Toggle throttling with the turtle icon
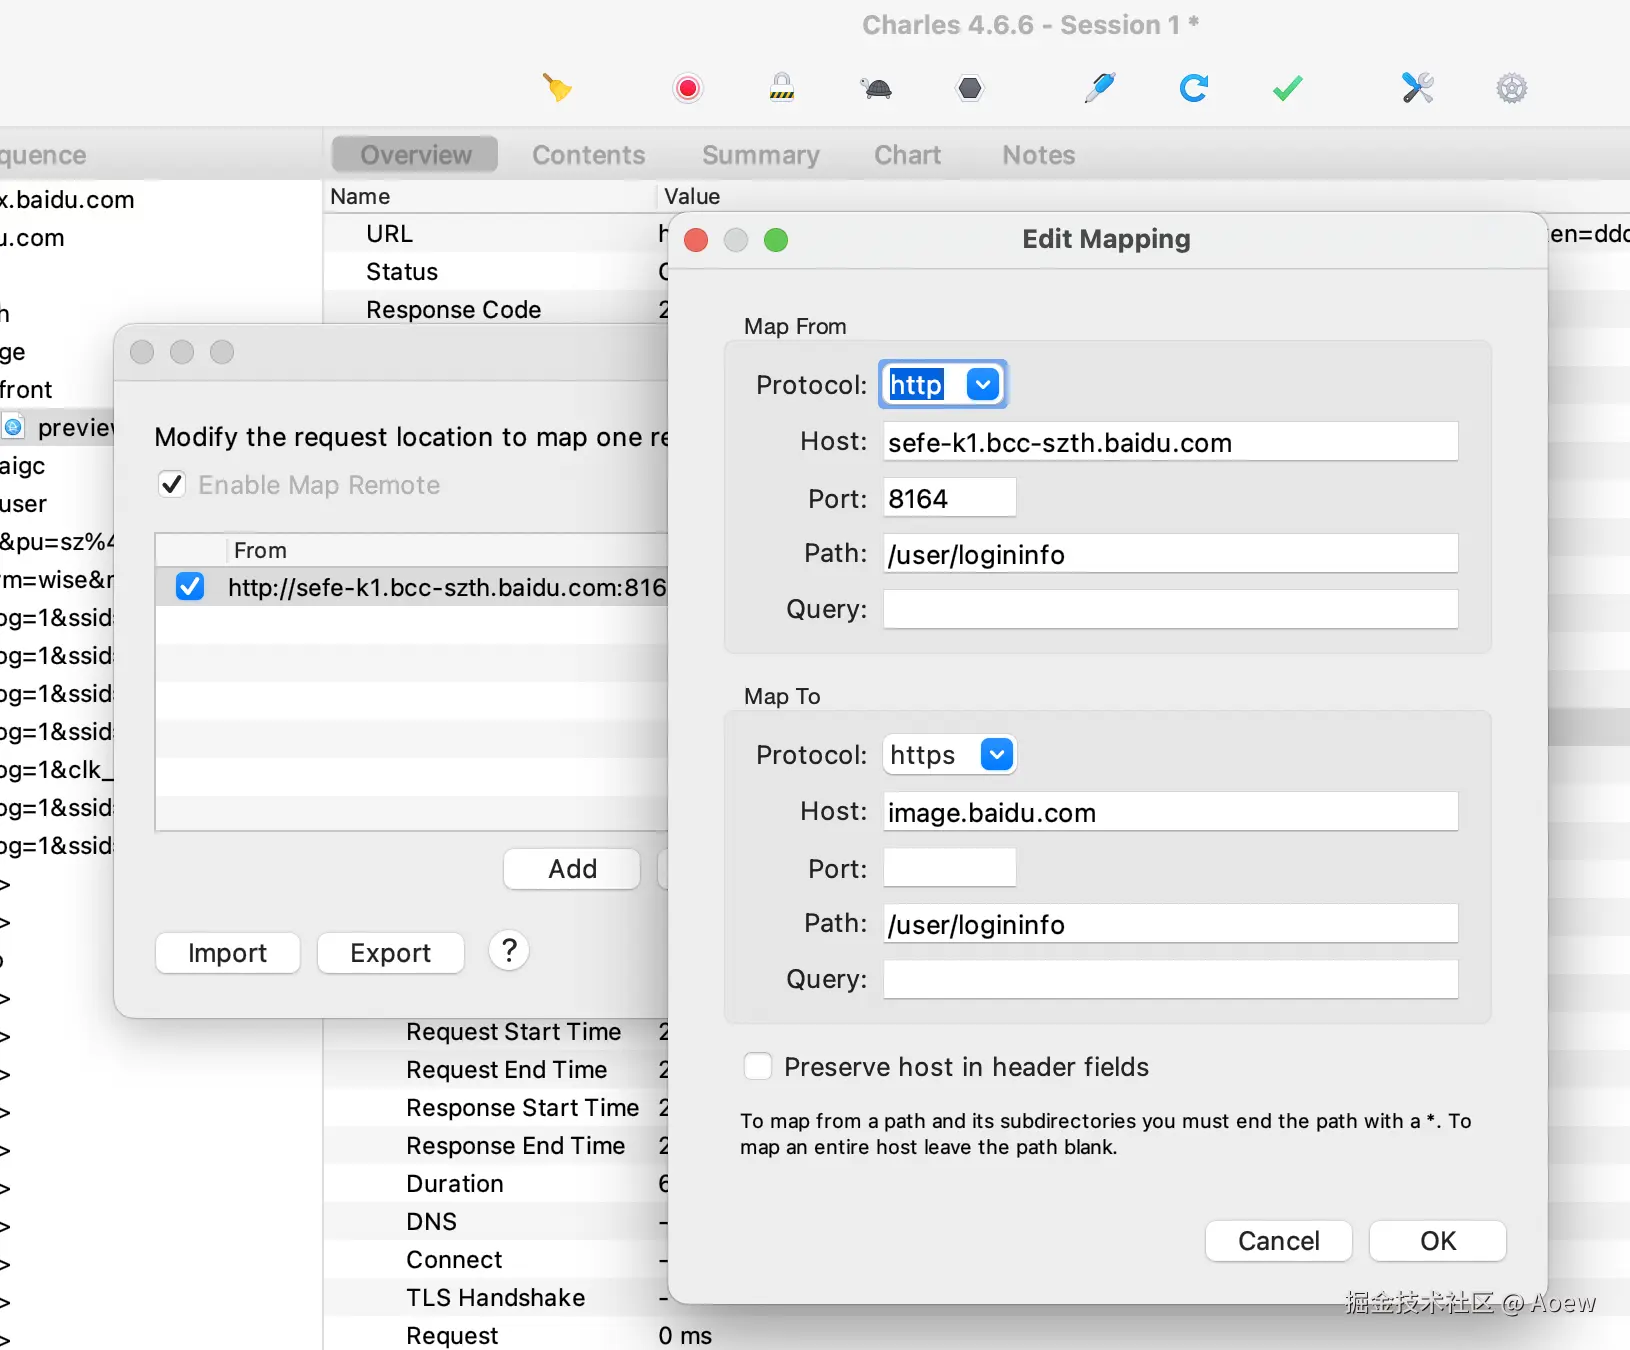 (877, 88)
